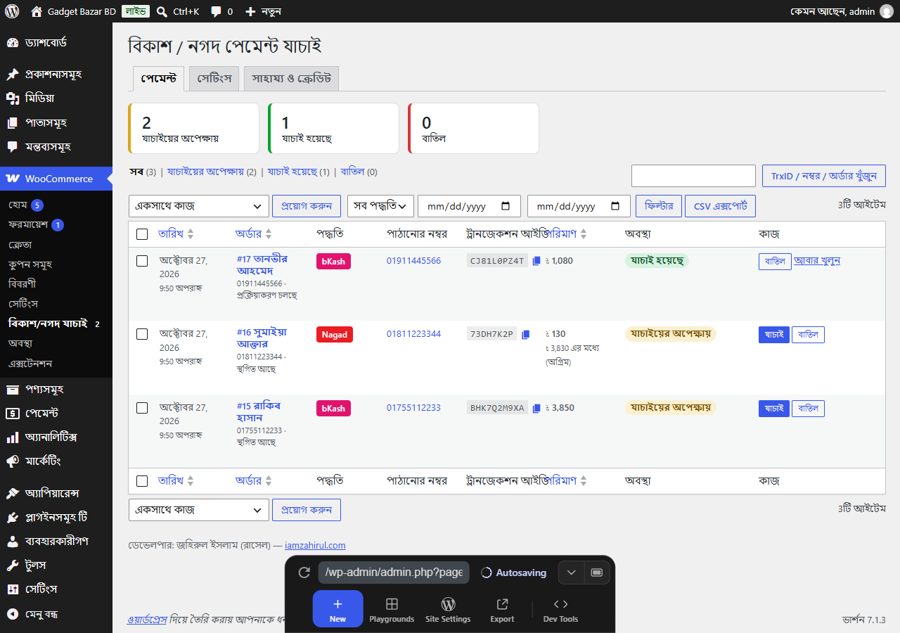Click the Playground URL address field
Screen dimensions: 900x633
pos(394,572)
